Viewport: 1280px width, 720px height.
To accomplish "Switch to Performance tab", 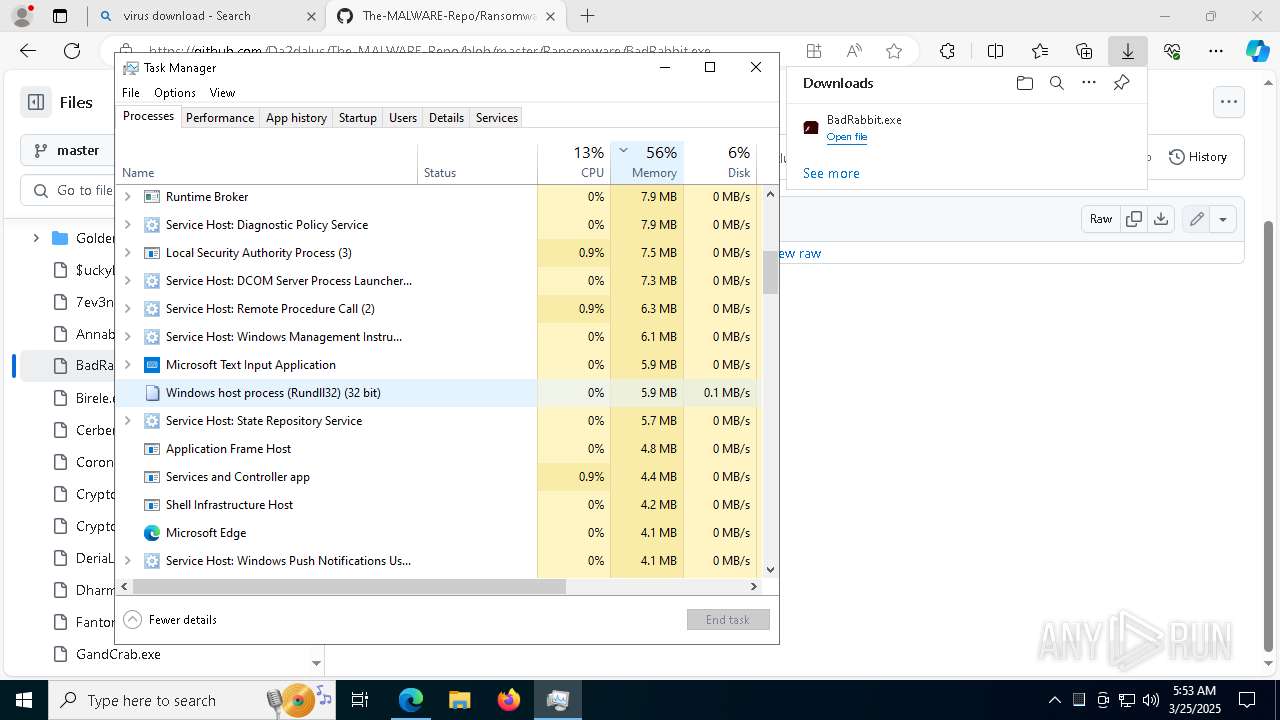I will point(220,118).
